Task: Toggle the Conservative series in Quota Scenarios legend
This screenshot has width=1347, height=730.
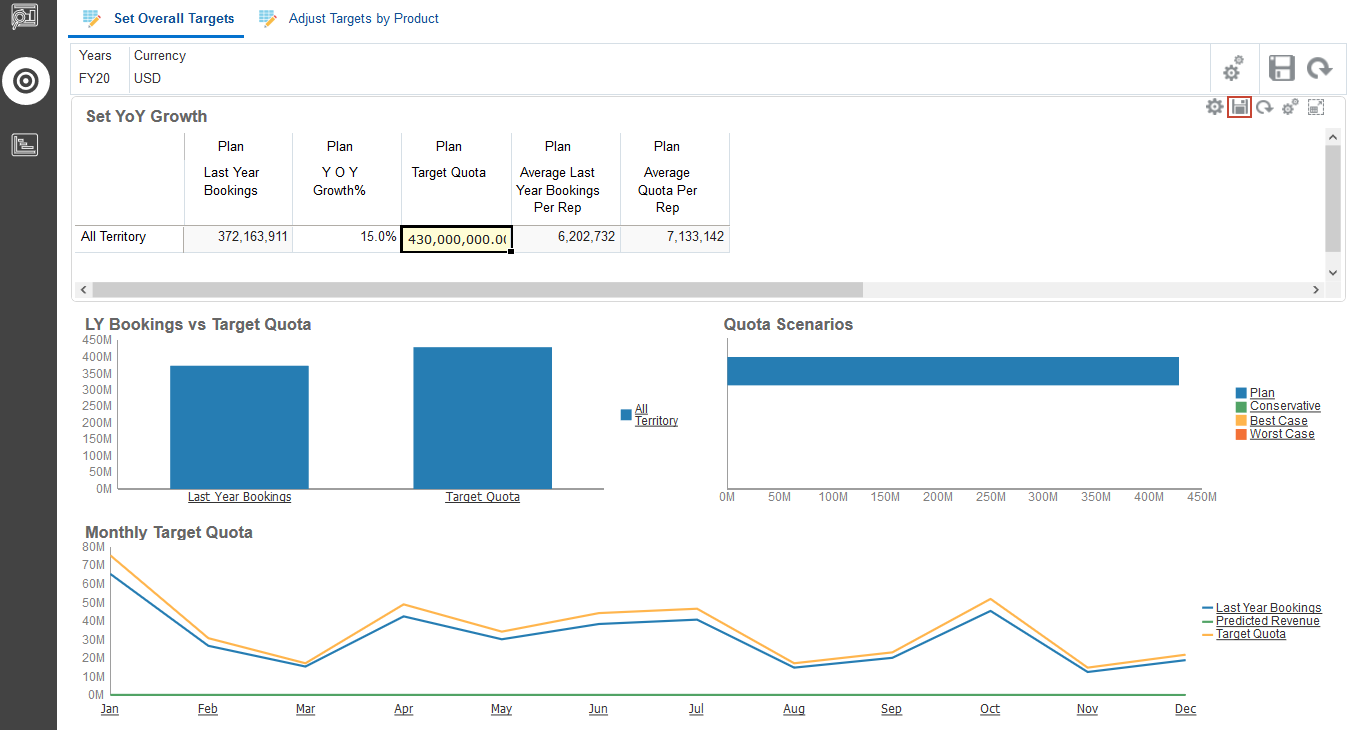Action: click(x=1284, y=406)
